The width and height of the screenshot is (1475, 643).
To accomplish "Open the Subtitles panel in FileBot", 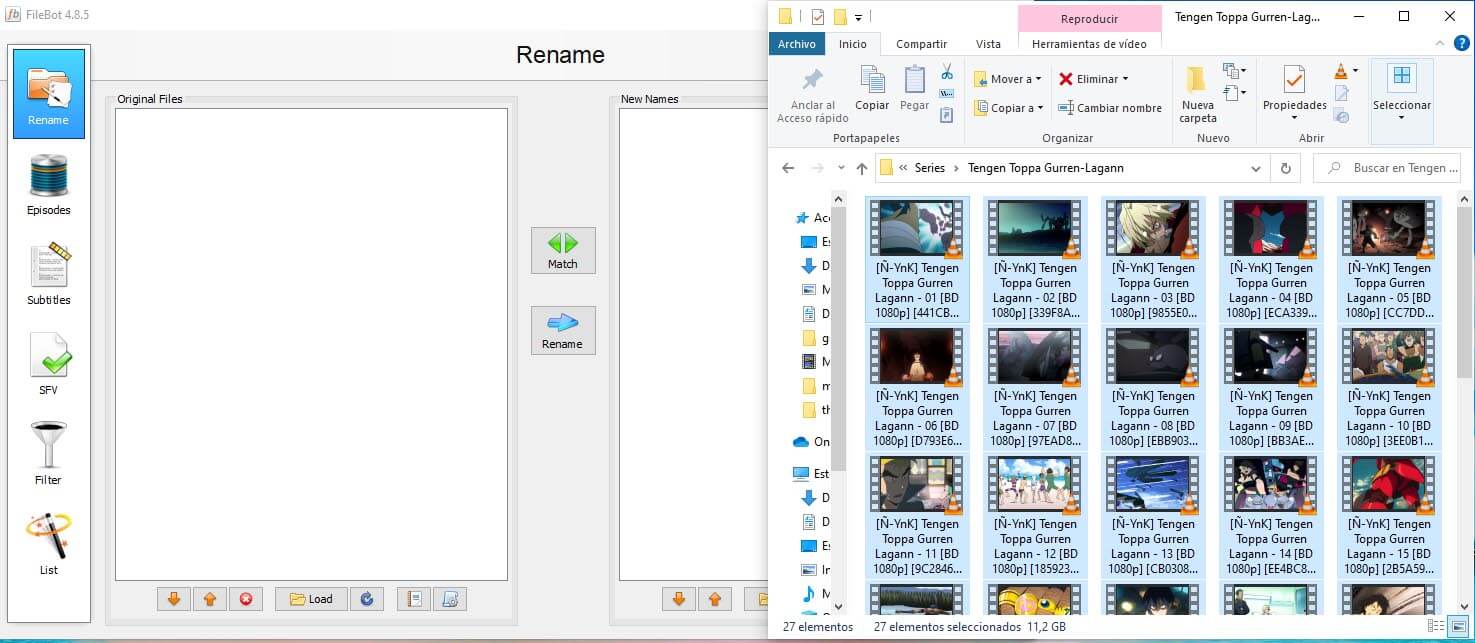I will pos(49,274).
